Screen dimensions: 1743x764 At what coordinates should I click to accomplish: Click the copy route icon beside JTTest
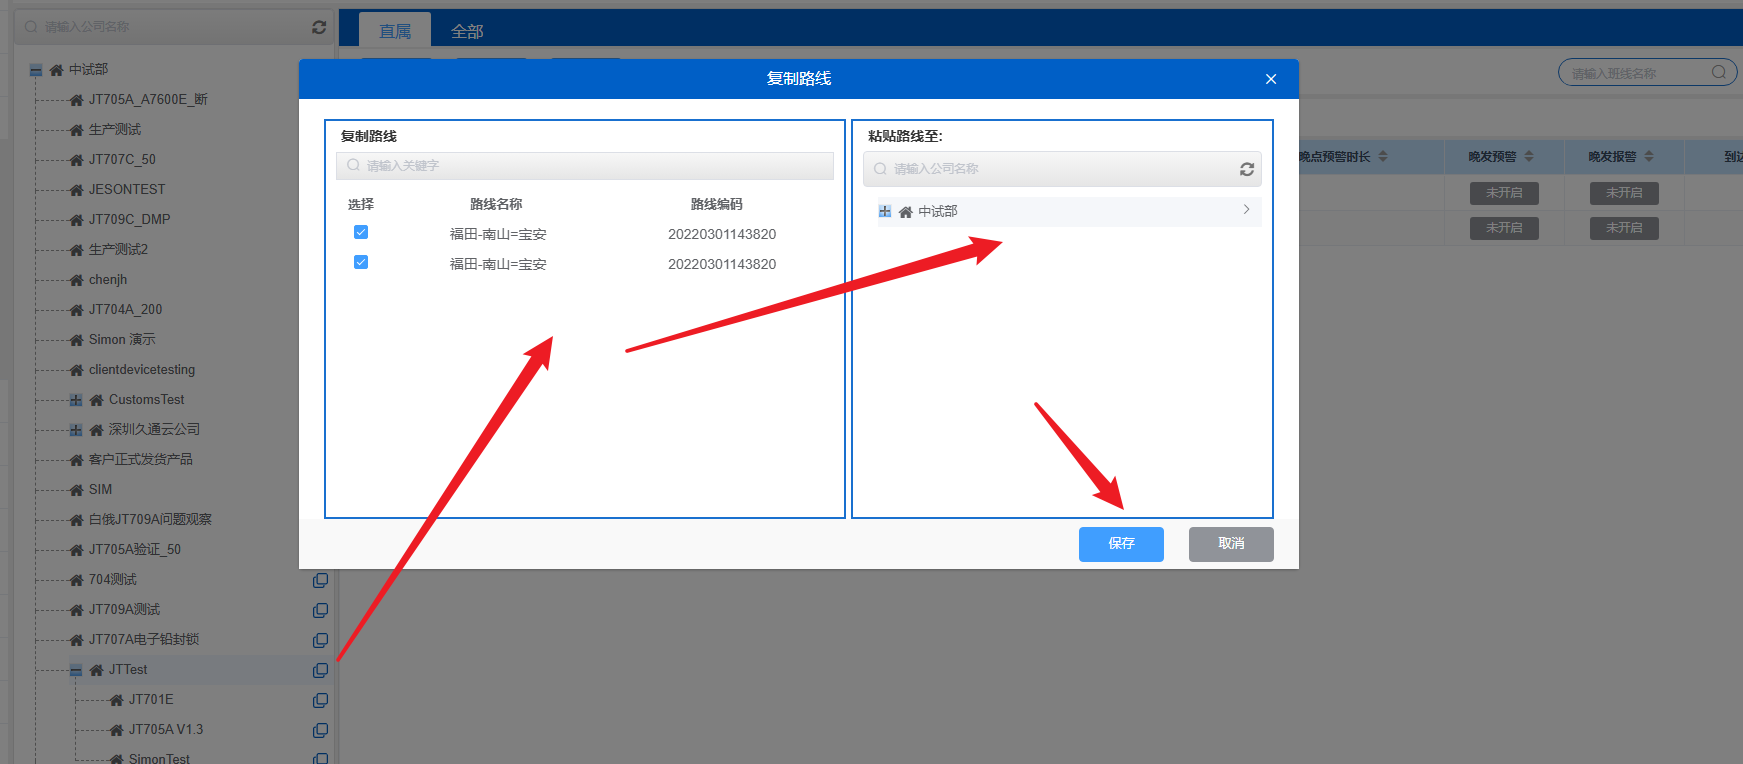coord(320,670)
